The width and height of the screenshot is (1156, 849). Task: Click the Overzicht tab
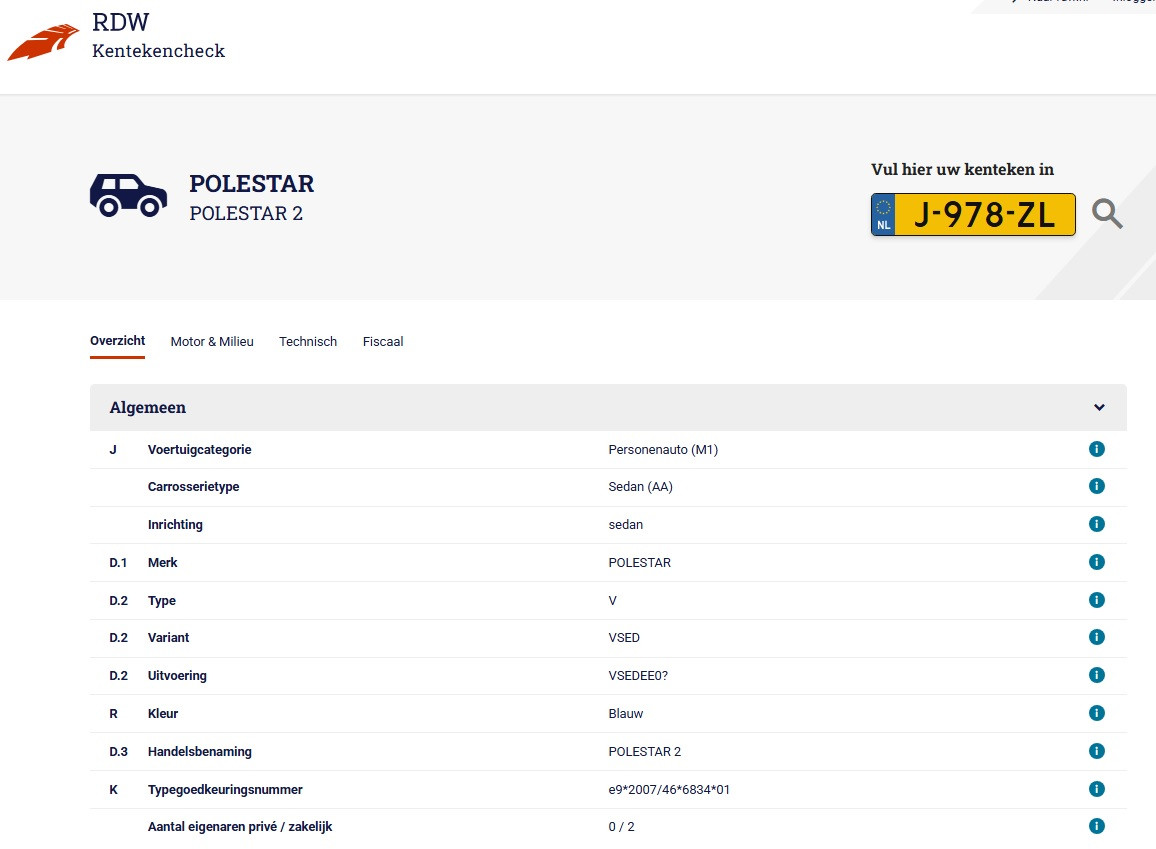[x=117, y=340]
